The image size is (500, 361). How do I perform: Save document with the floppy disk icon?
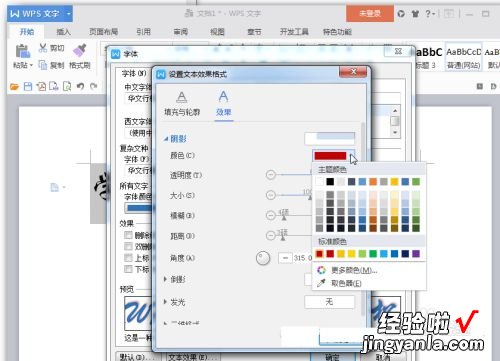tap(28, 86)
